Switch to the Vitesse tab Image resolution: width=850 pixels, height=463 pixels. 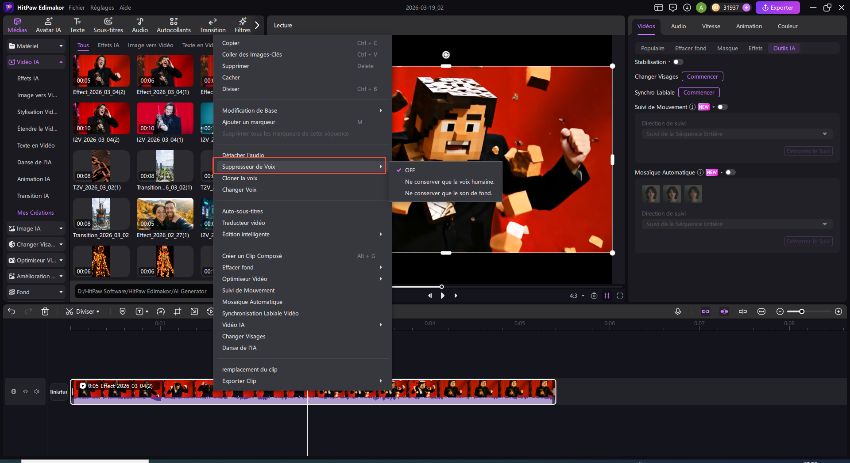coord(710,26)
